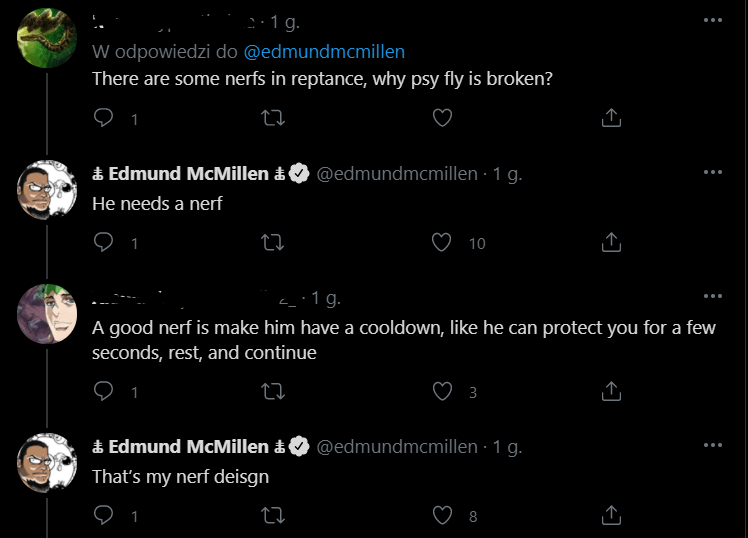Screen dimensions: 748x538
Task: Click Edmund McMillen's avatar on "That's my nerf deisgn"
Action: tap(47, 463)
